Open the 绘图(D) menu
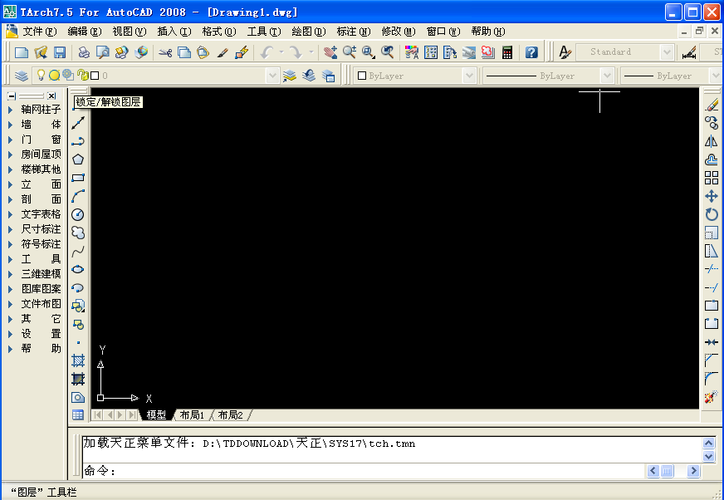 [x=309, y=31]
